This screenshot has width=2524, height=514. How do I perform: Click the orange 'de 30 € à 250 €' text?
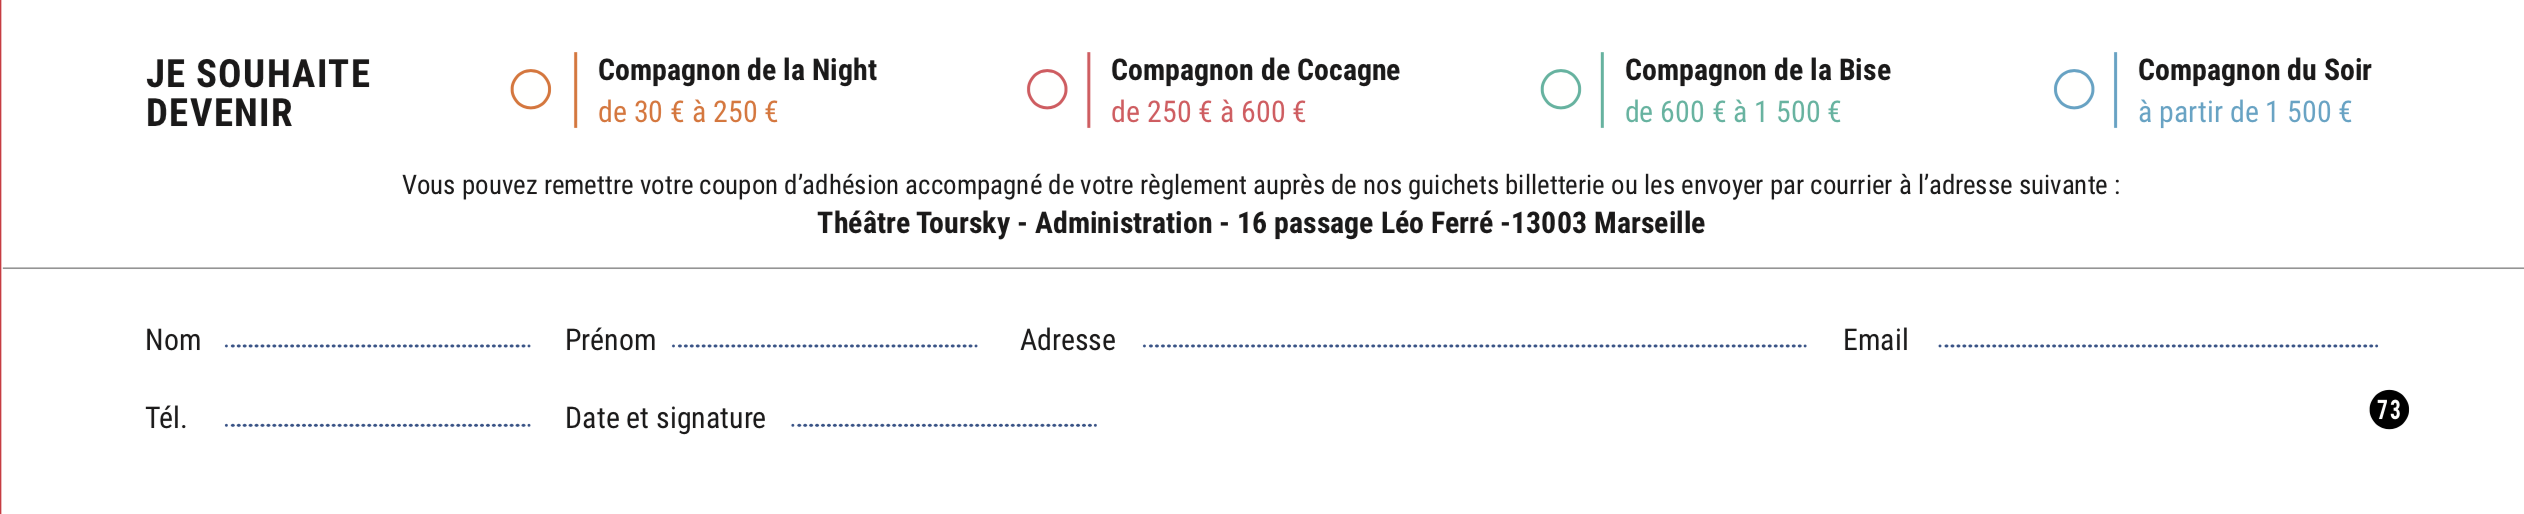688,112
